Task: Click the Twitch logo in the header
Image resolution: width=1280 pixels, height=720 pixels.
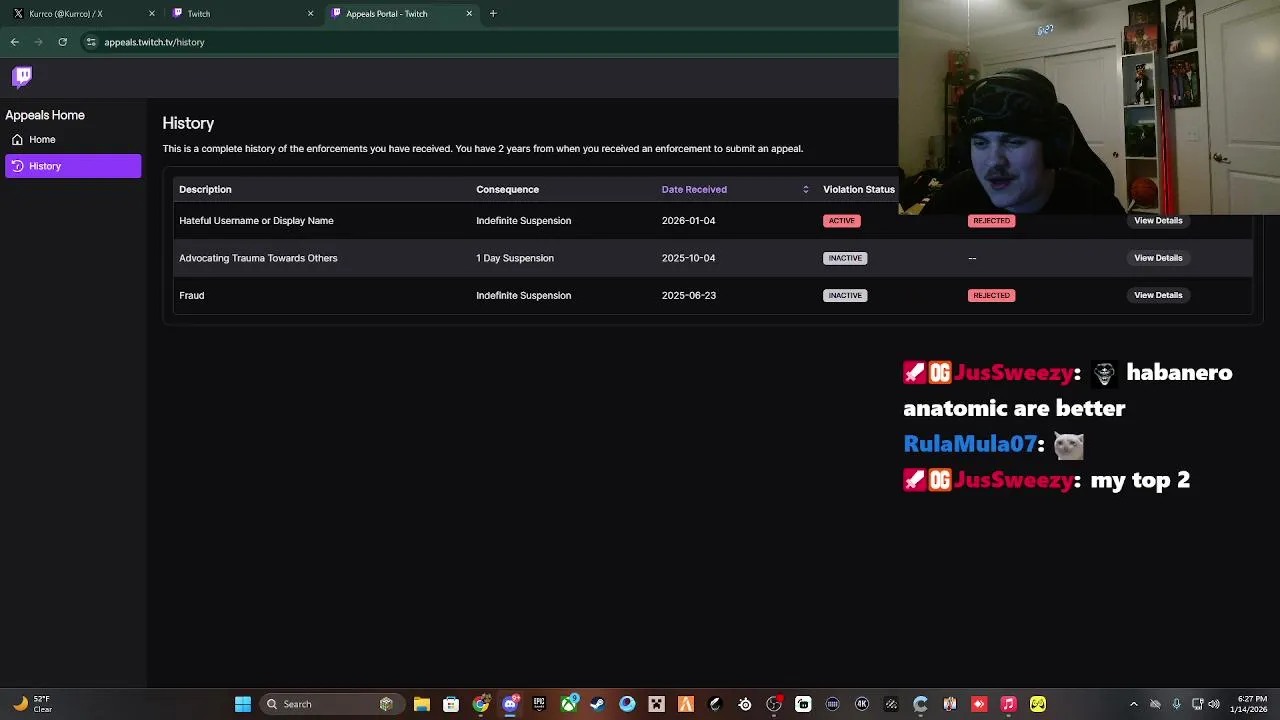Action: tap(22, 76)
